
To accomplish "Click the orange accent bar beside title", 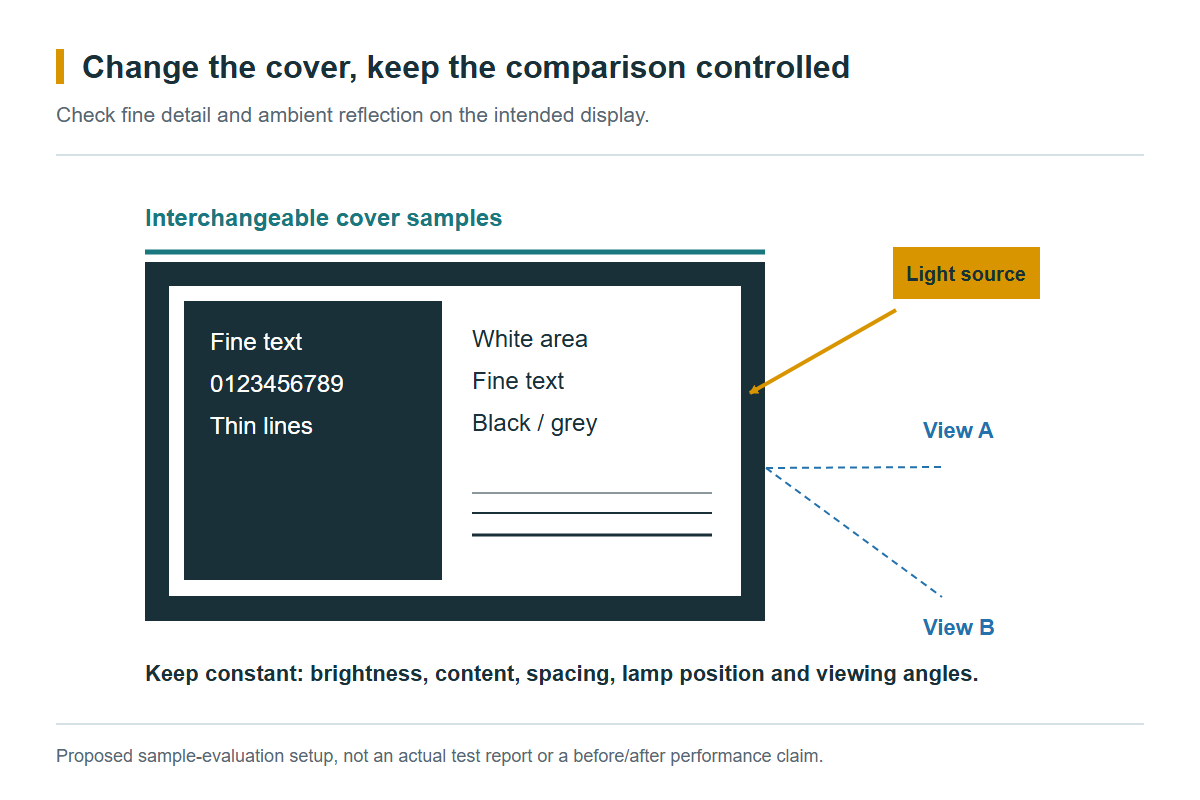I will coord(60,67).
